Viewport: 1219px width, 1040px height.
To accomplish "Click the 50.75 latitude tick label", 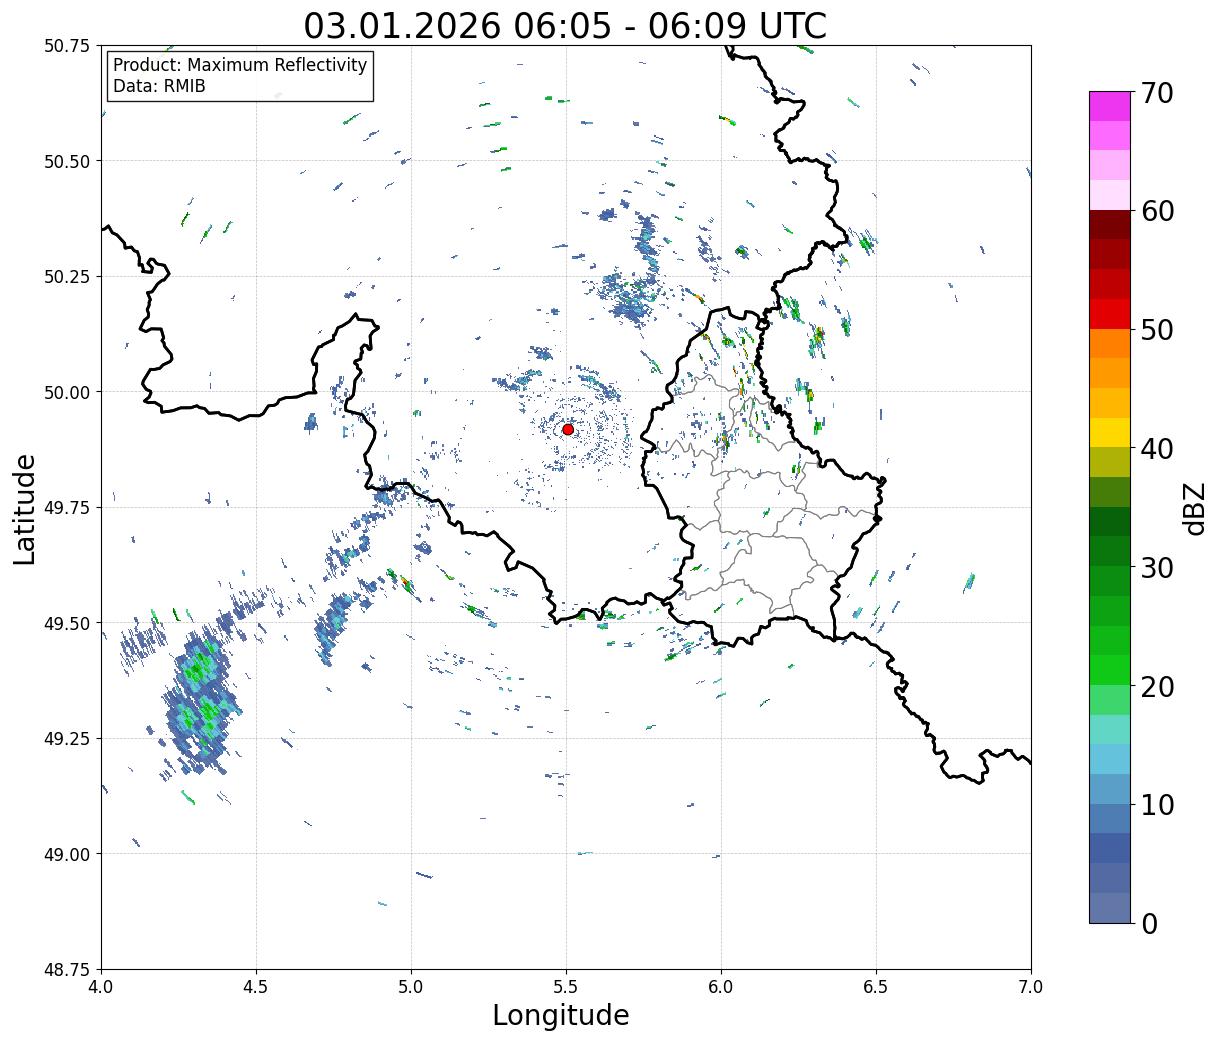I will (x=66, y=46).
